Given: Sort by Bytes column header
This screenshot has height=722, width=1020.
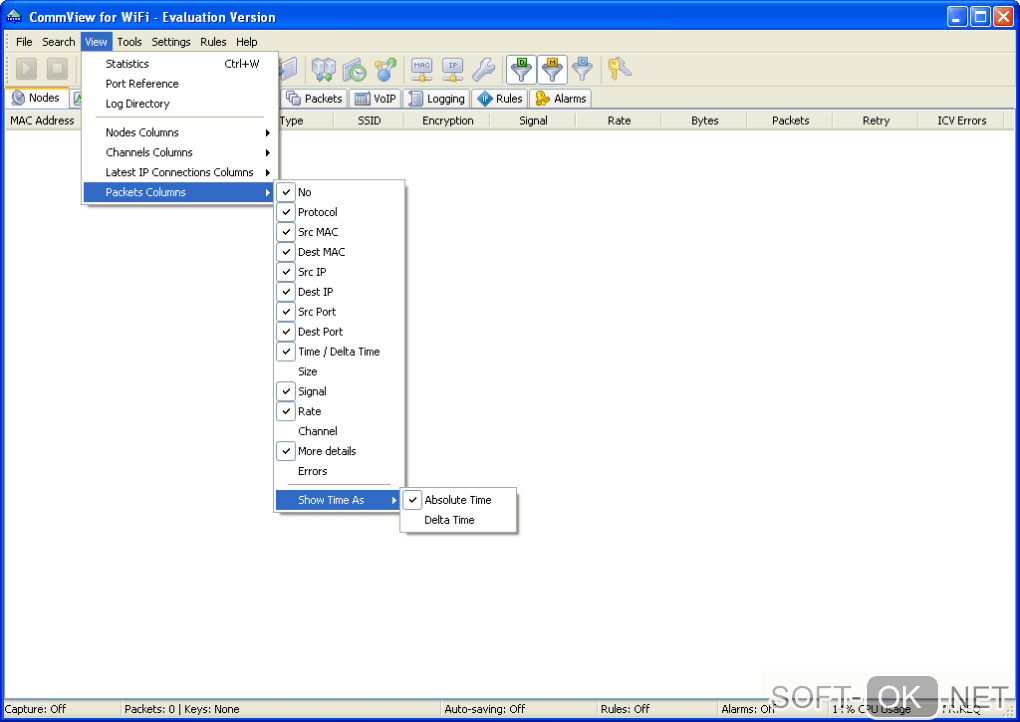Looking at the screenshot, I should click(705, 120).
